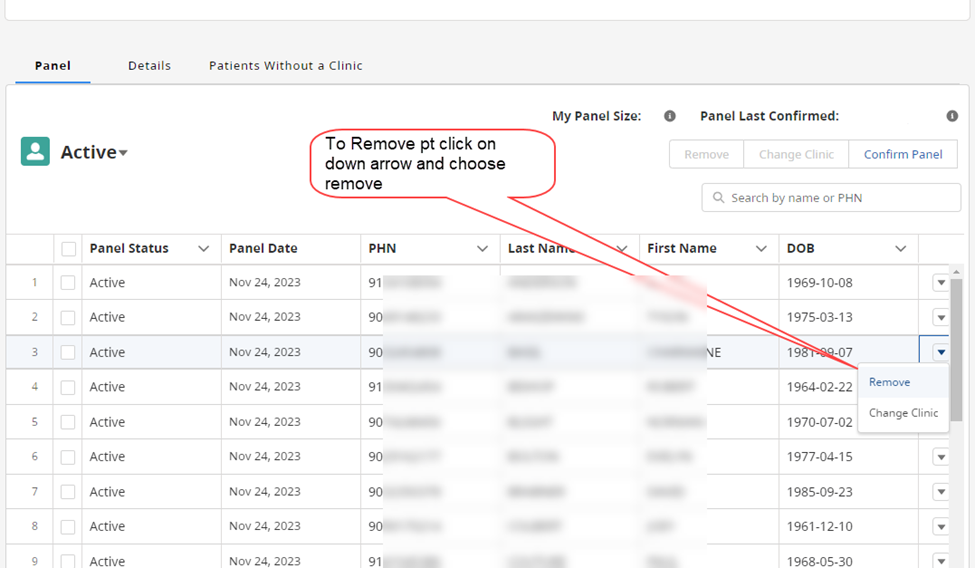
Task: Expand the Active status dropdown
Action: 123,153
